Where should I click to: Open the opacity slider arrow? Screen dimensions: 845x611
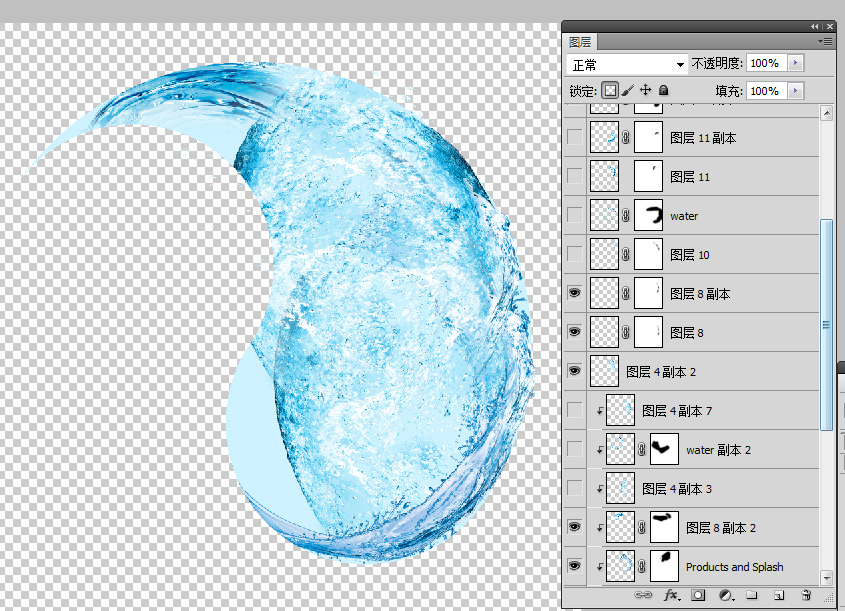[x=795, y=63]
